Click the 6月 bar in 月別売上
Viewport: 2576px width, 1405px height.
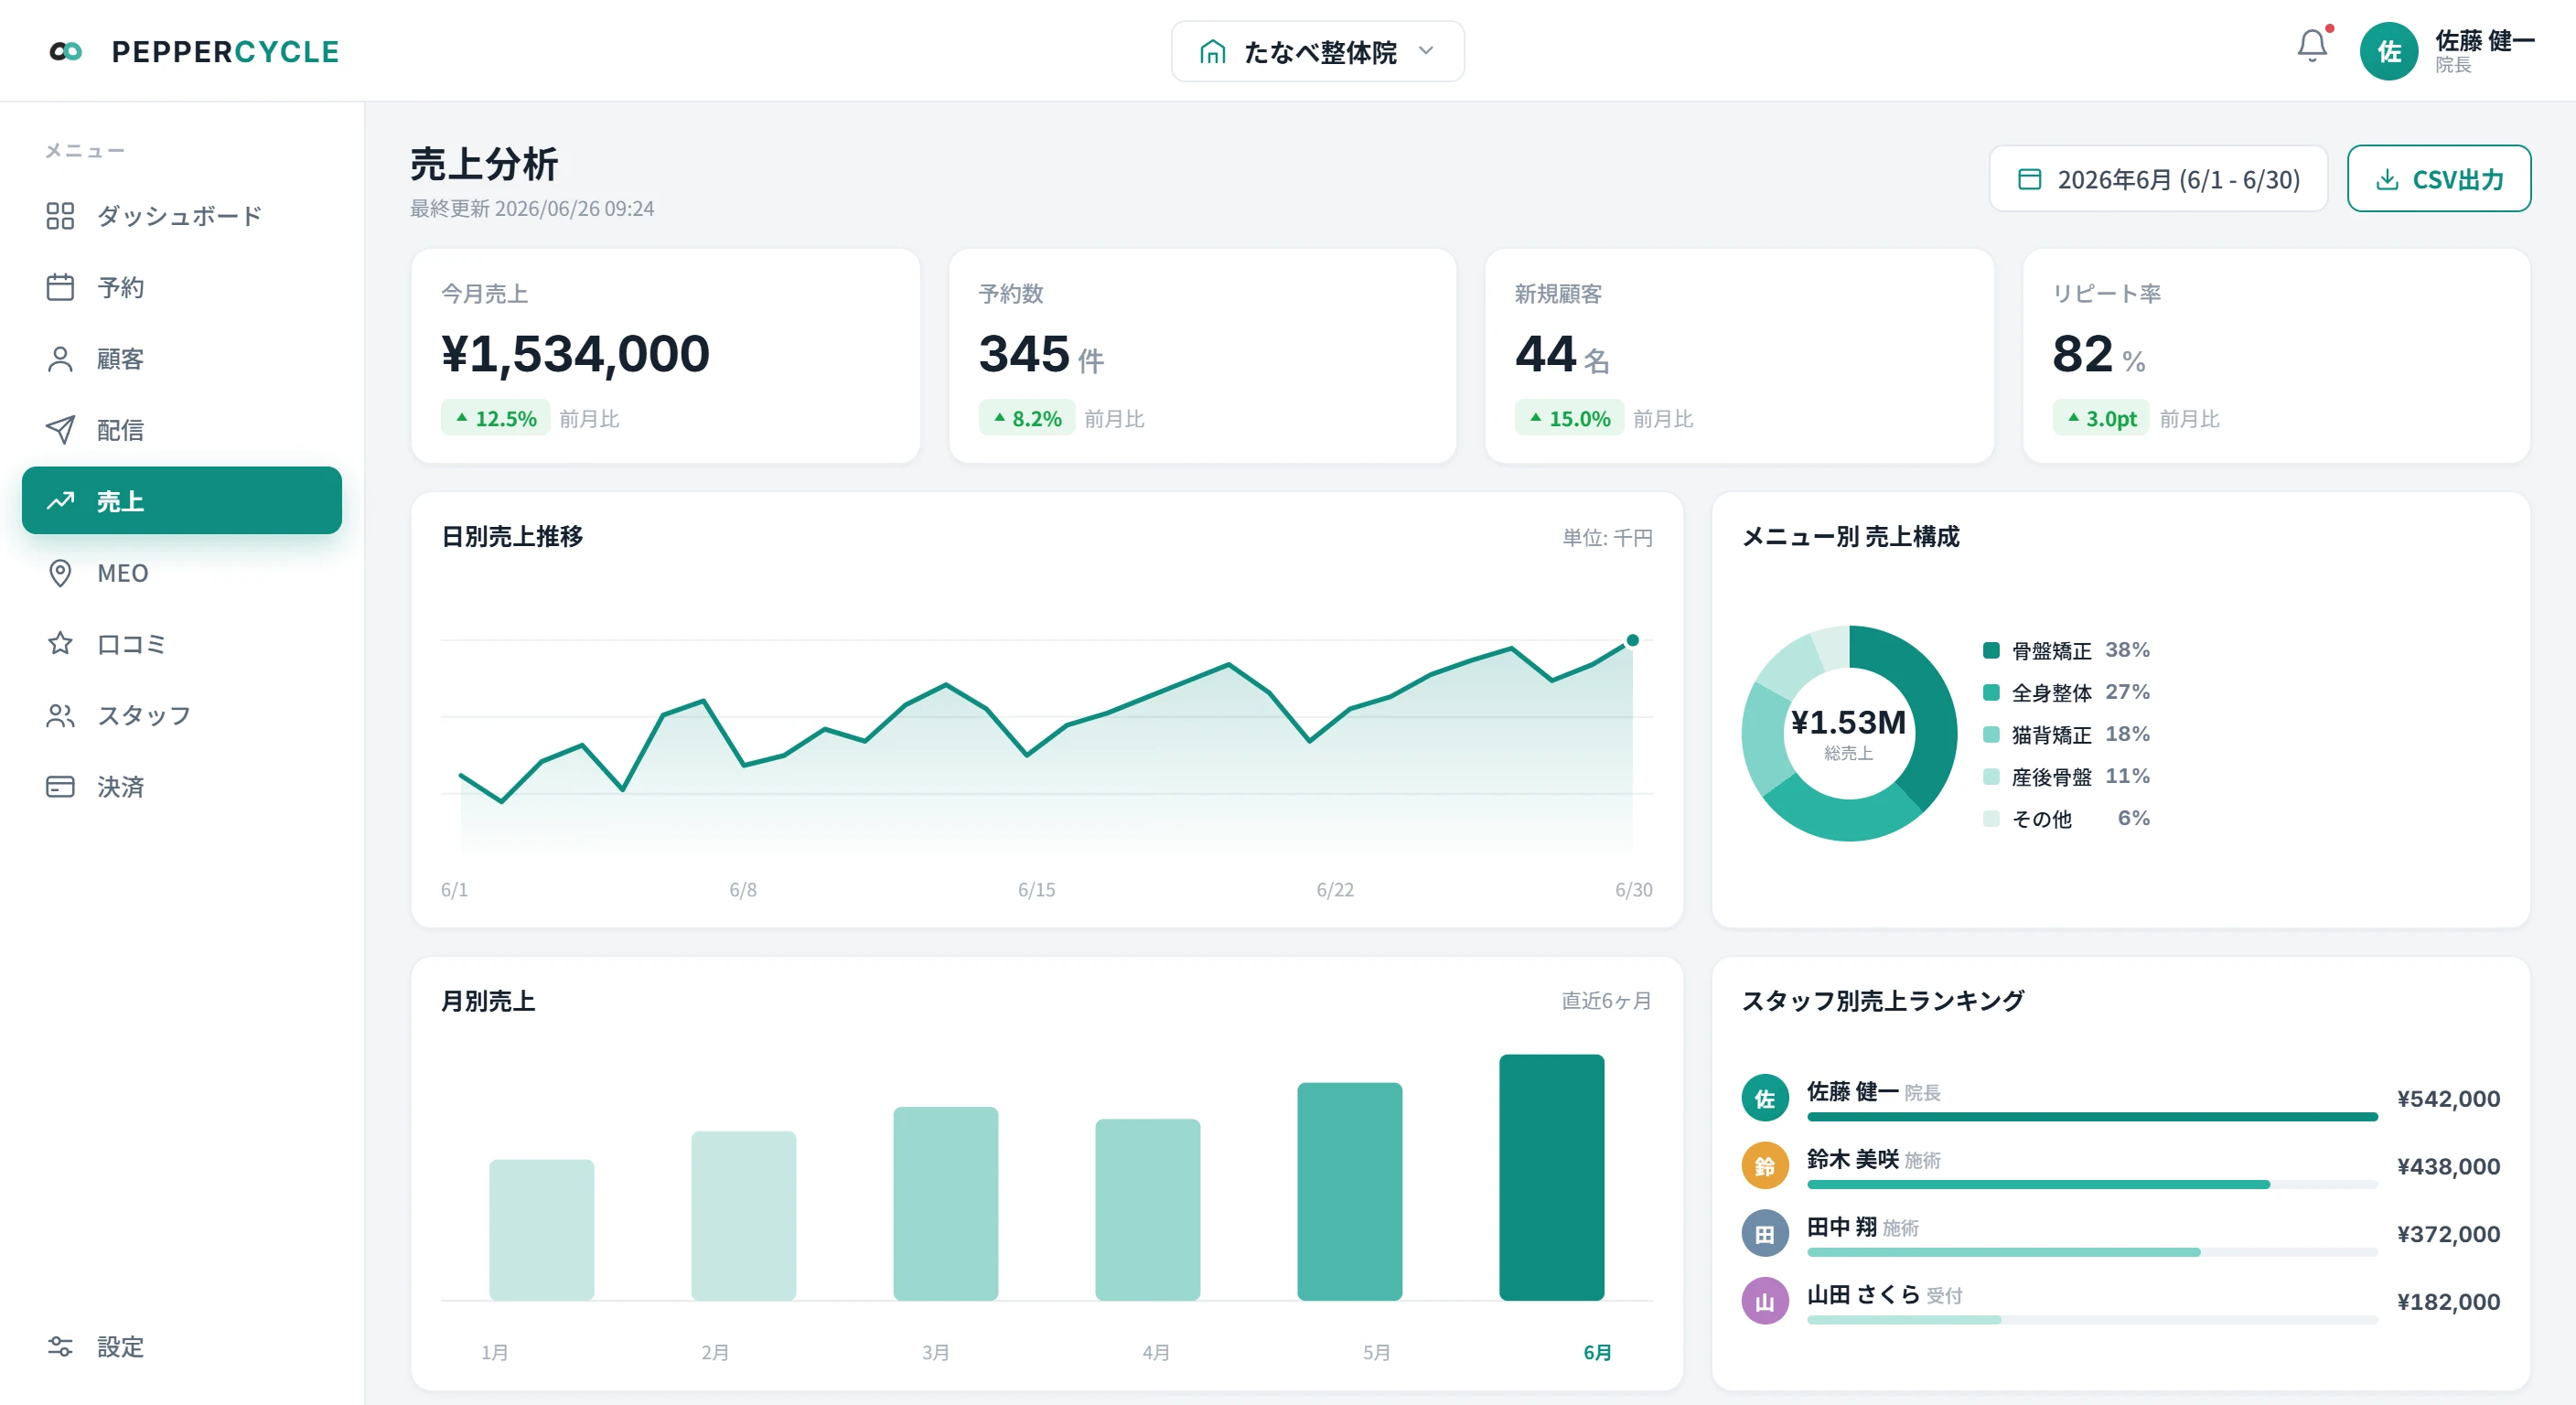tap(1551, 1177)
